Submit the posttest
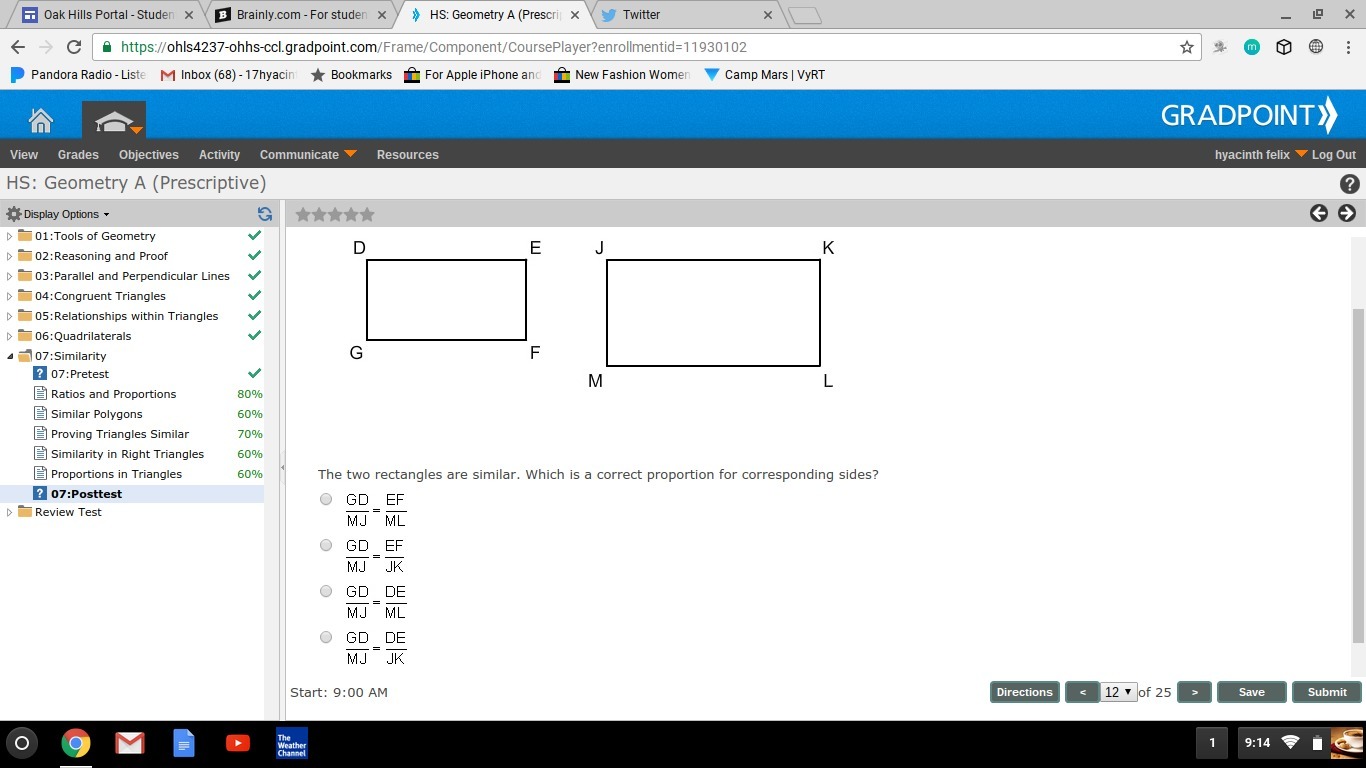This screenshot has height=768, width=1366. click(x=1327, y=692)
